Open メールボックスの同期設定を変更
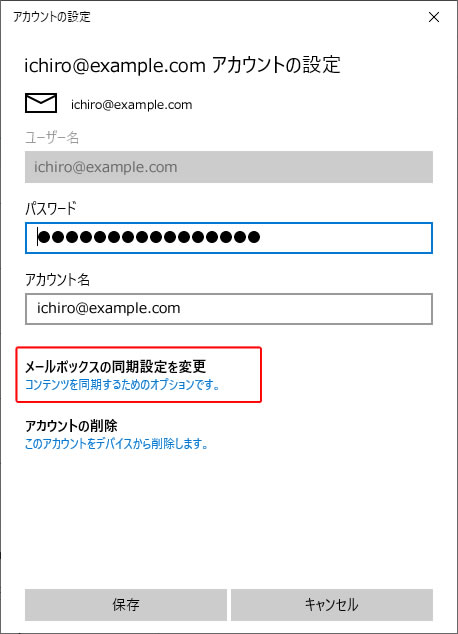Viewport: 458px width, 634px height. tap(116, 367)
